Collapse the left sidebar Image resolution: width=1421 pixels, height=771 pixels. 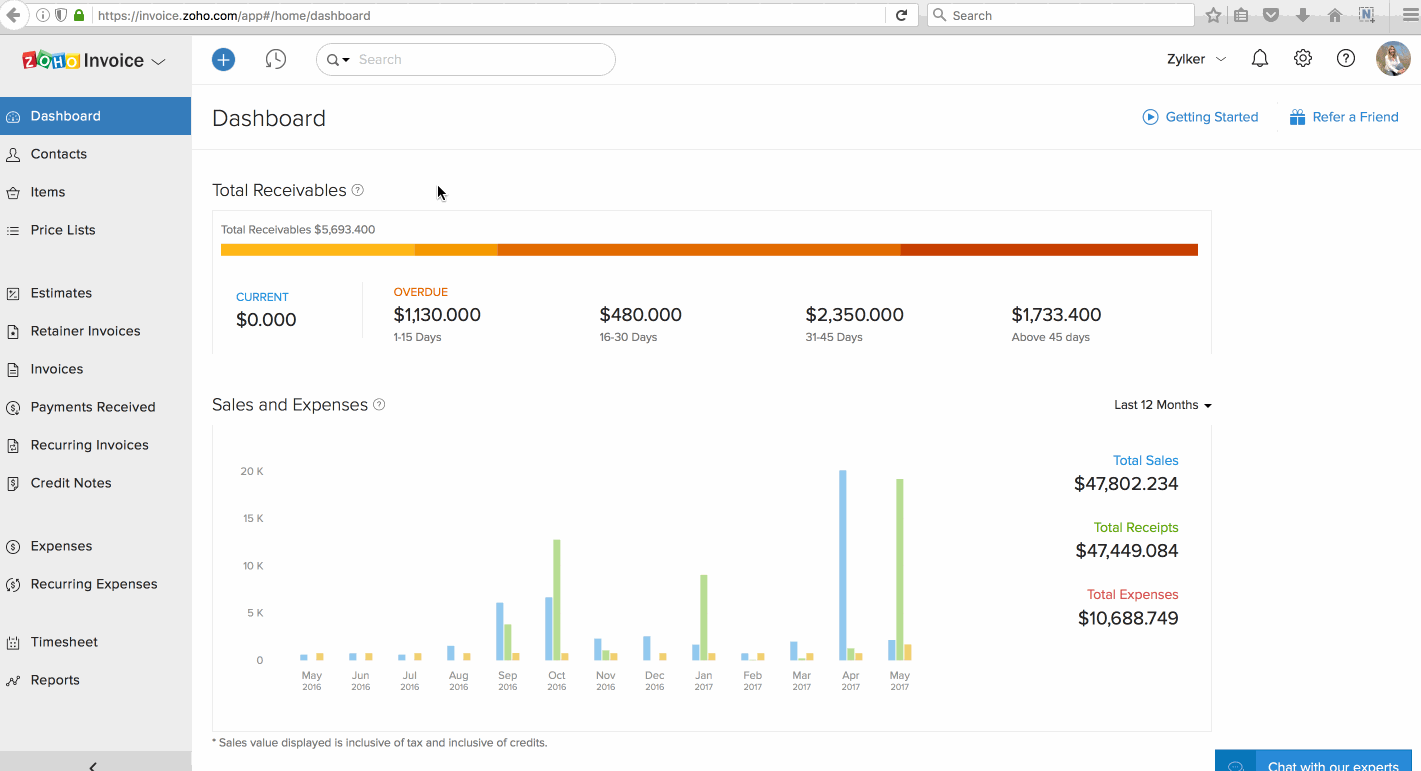click(x=93, y=765)
